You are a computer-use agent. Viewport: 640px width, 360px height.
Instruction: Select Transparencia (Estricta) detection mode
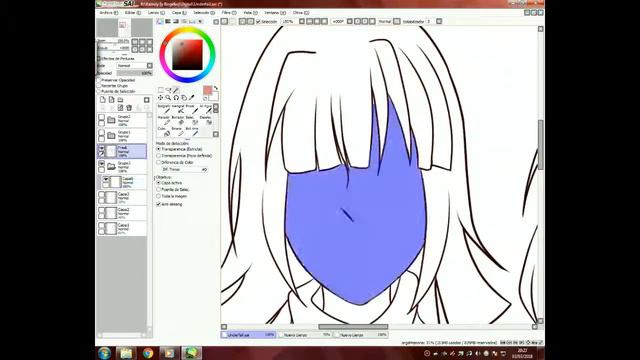[158, 149]
